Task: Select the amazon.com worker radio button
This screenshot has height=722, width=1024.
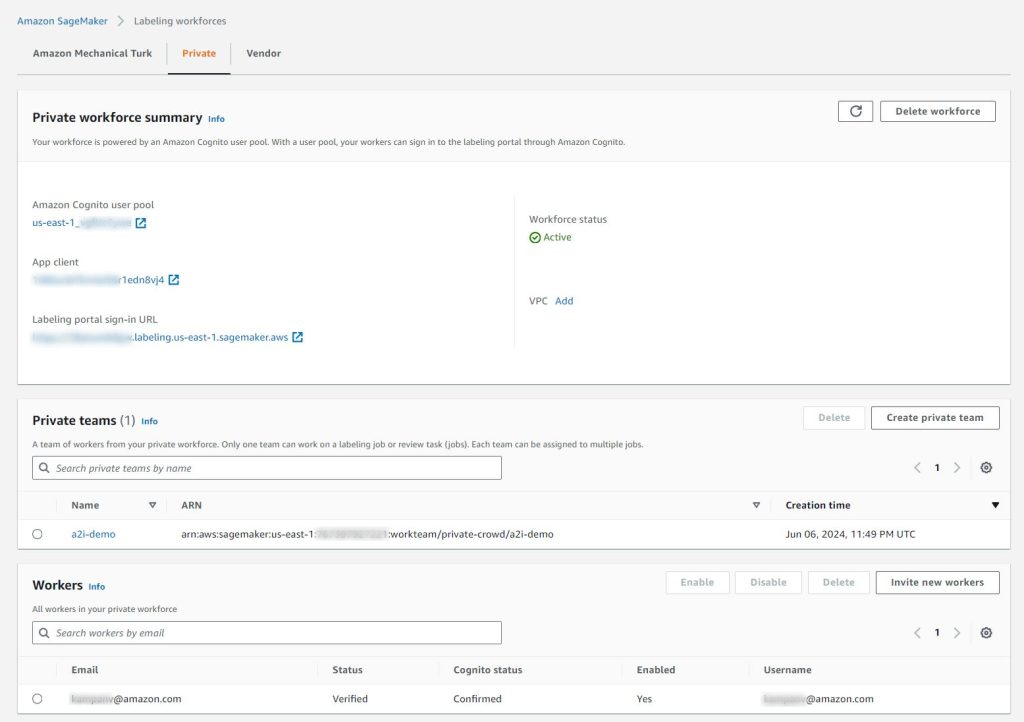Action: [x=37, y=698]
